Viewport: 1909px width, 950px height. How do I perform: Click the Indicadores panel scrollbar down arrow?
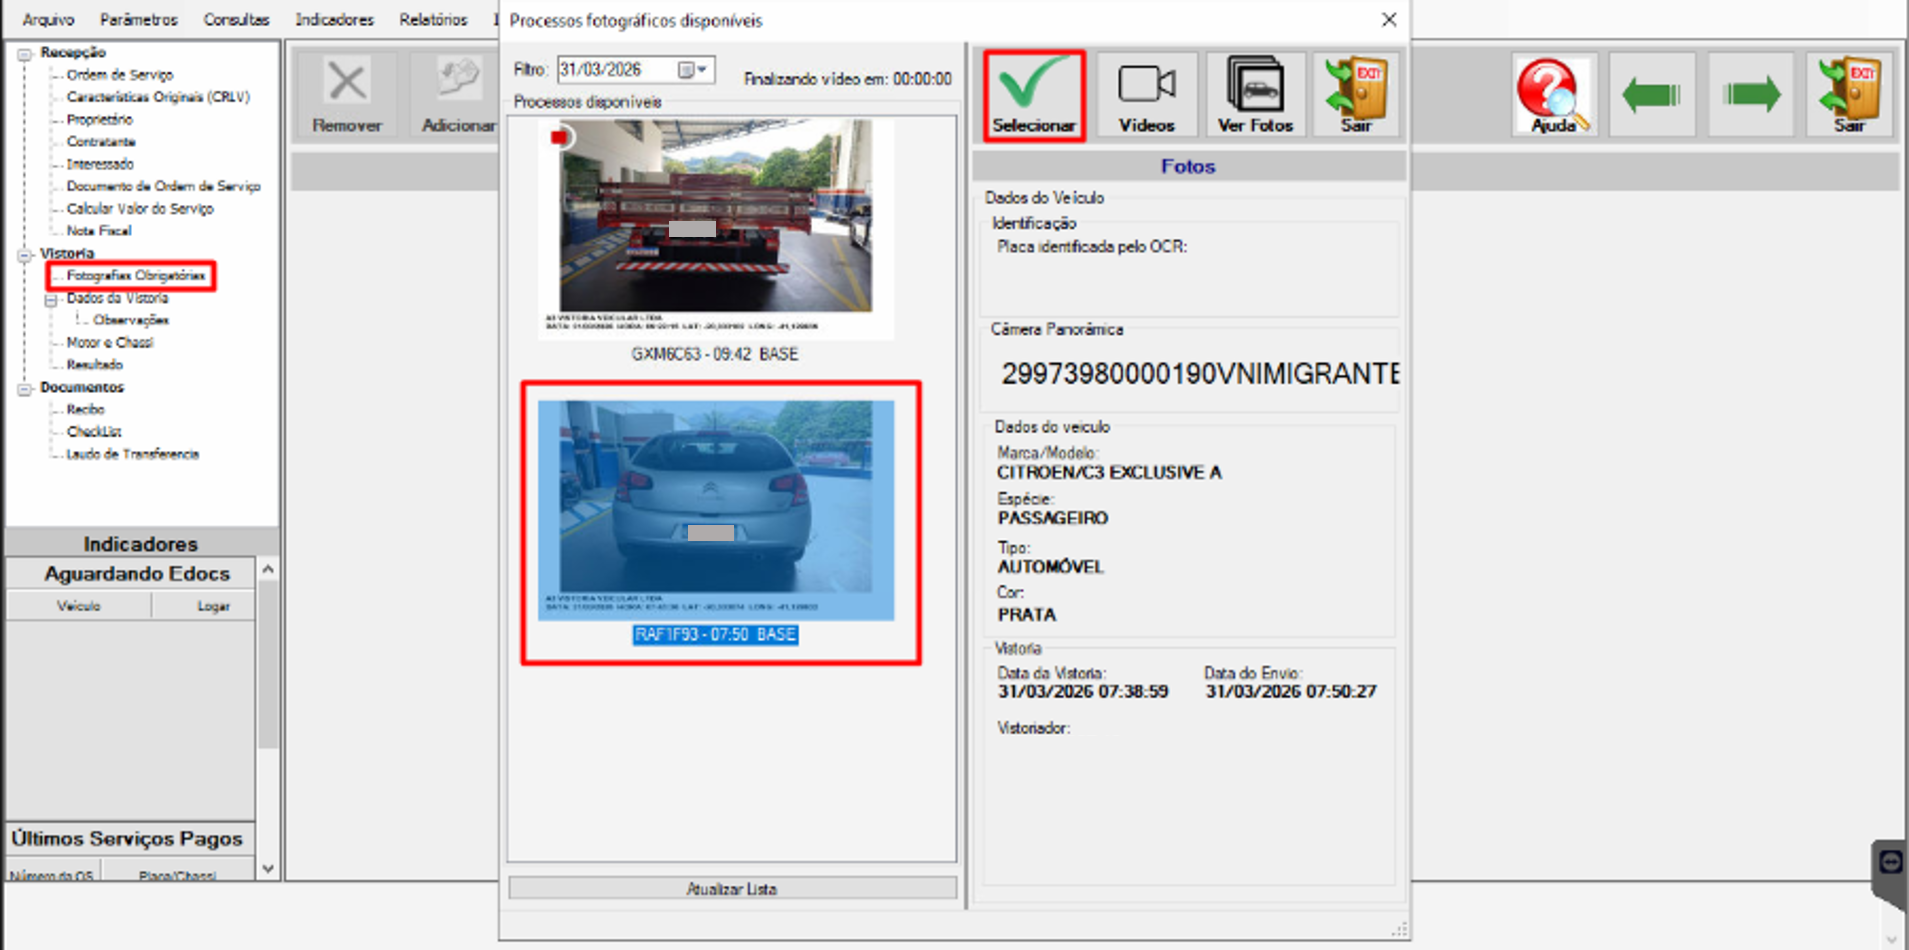pos(267,869)
